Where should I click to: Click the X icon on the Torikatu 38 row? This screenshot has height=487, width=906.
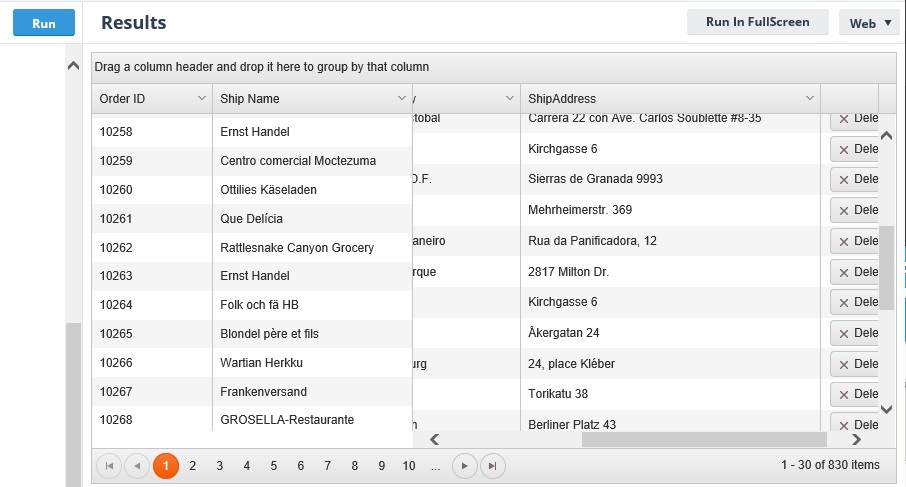[843, 394]
